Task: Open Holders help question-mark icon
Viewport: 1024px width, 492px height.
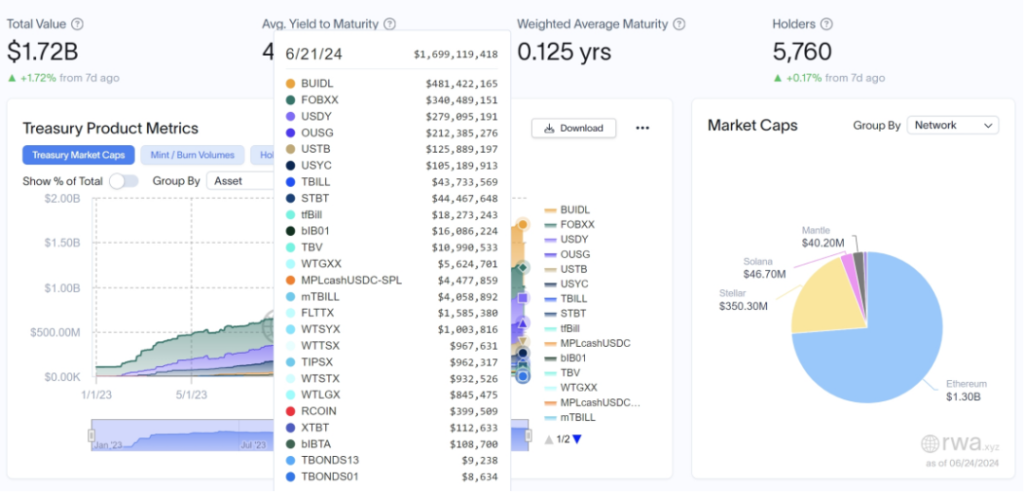Action: tap(826, 24)
